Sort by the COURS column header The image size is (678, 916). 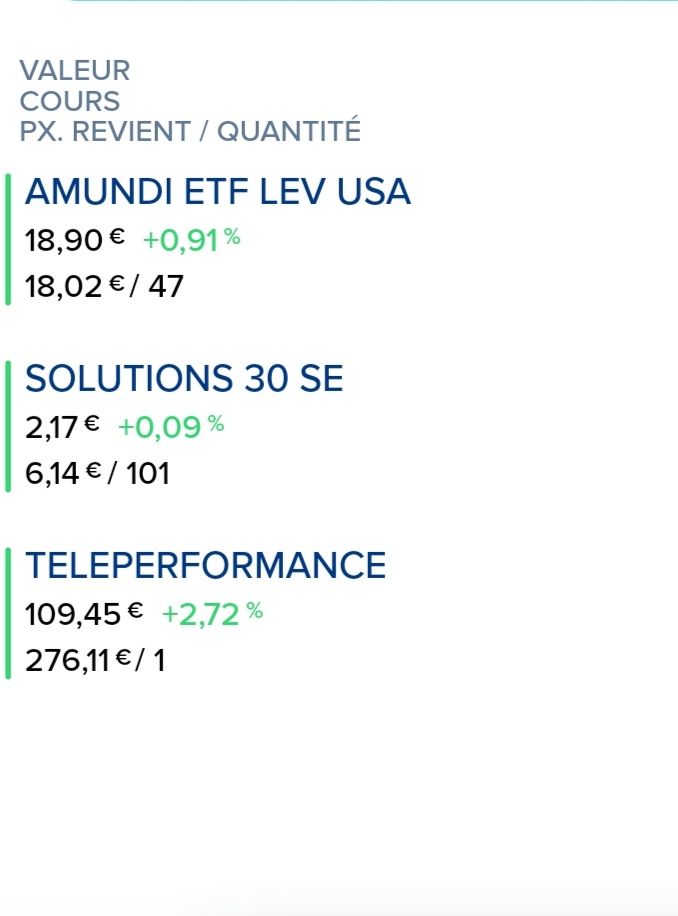[69, 101]
